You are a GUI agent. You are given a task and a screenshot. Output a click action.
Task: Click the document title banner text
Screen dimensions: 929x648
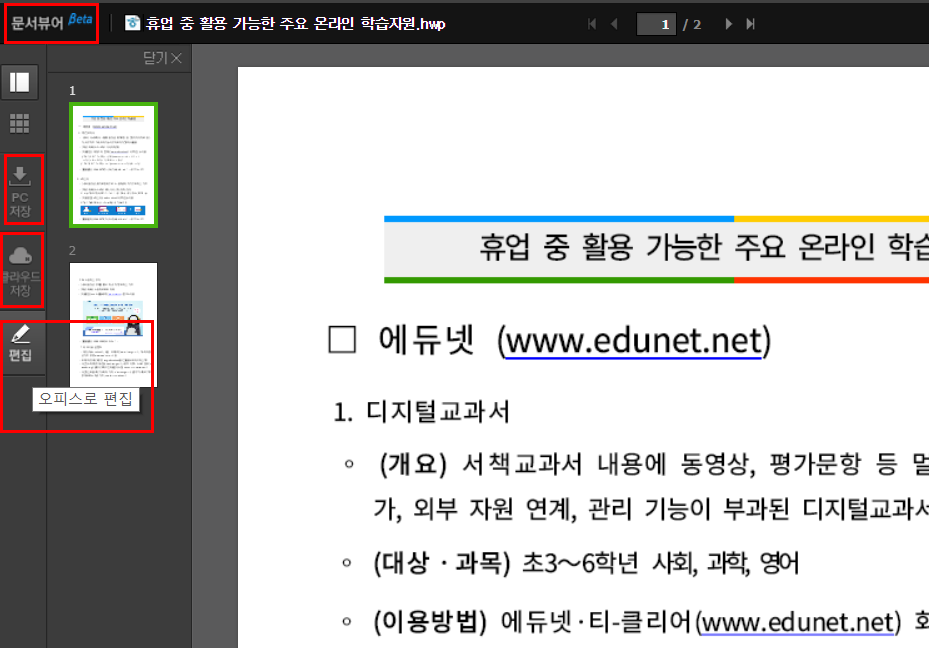click(x=704, y=246)
